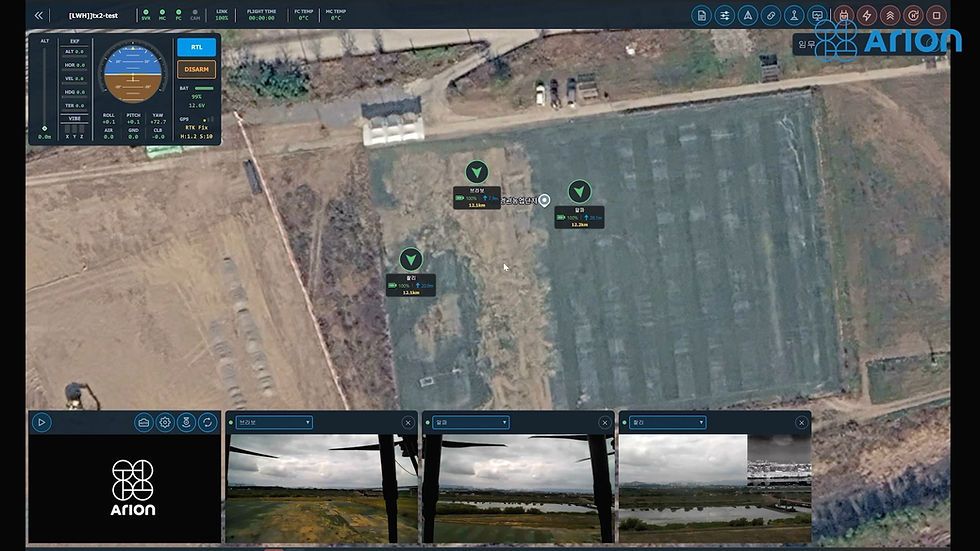Click the GPS RTK Fix status text
Viewport: 980px width, 551px height.
click(x=196, y=127)
